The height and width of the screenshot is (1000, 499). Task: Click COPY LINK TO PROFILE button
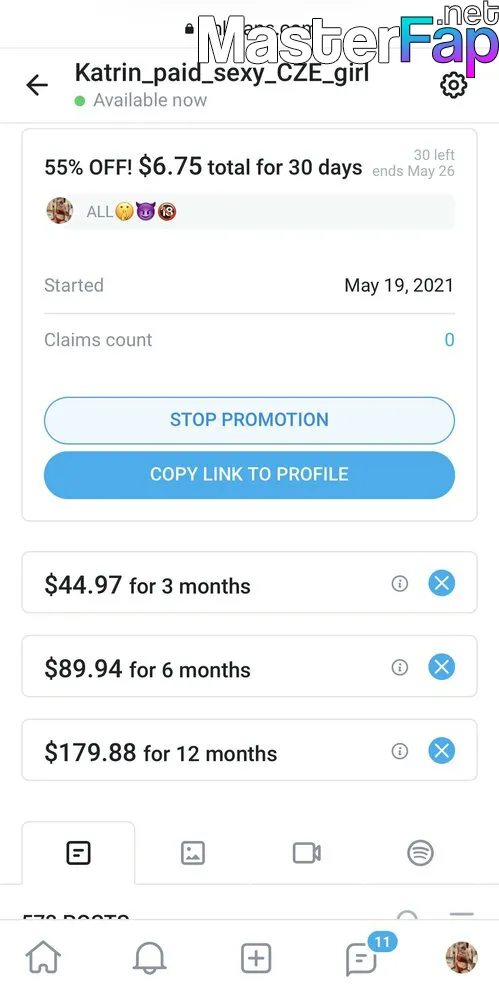click(x=250, y=474)
